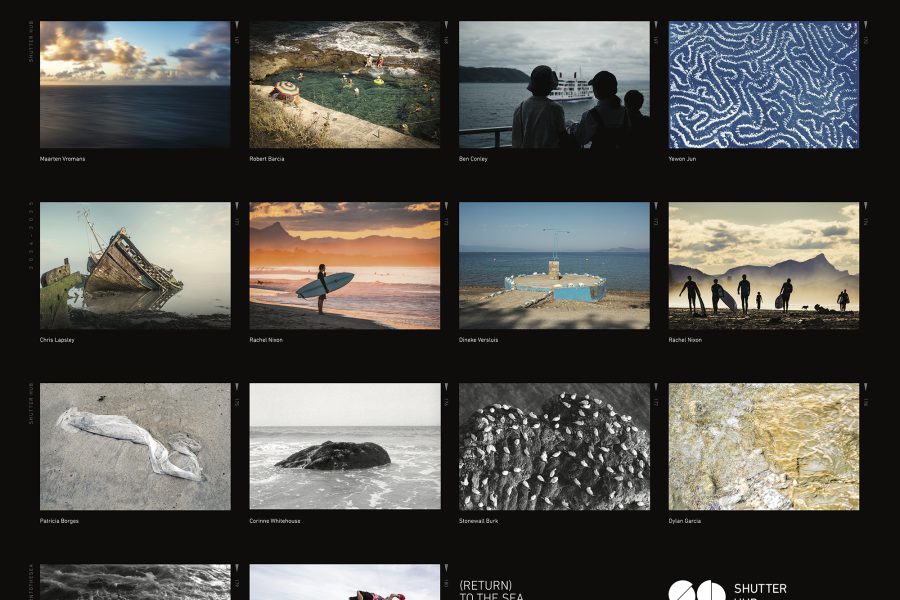Click the Maarten Vromans caption
The height and width of the screenshot is (600, 900).
point(62,159)
